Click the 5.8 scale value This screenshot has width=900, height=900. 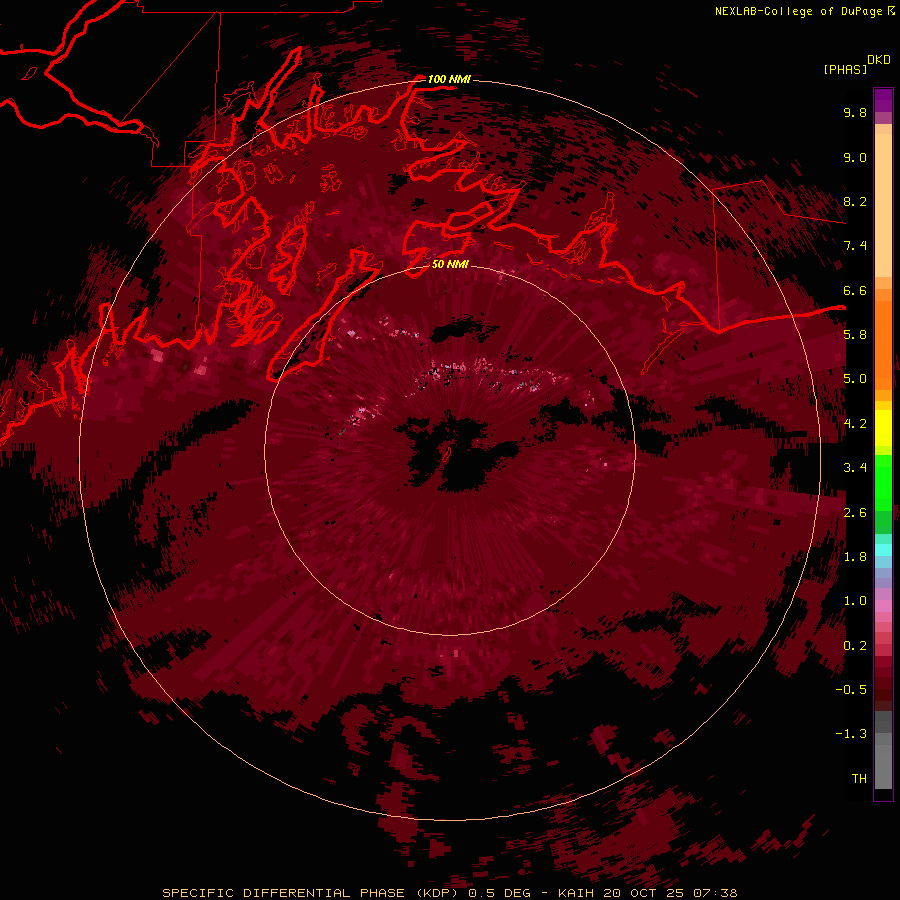point(855,334)
